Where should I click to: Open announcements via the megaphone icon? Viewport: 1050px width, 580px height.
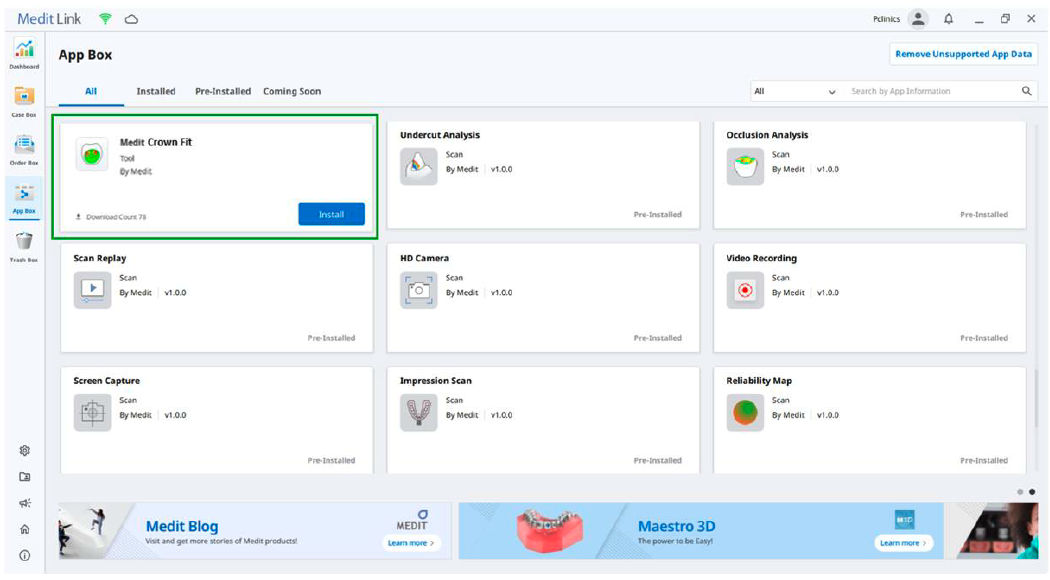click(25, 503)
